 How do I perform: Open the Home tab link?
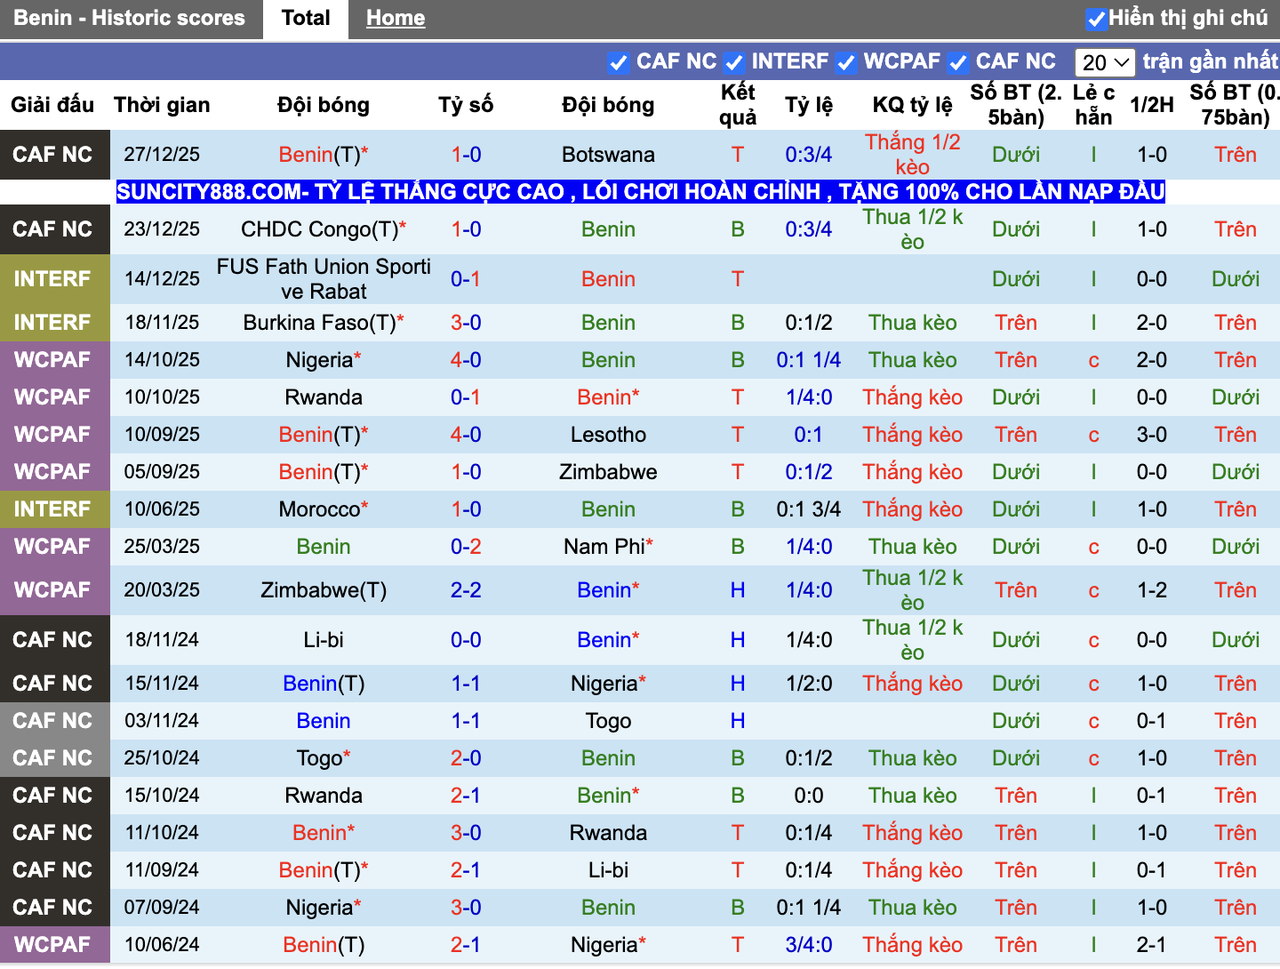395,18
